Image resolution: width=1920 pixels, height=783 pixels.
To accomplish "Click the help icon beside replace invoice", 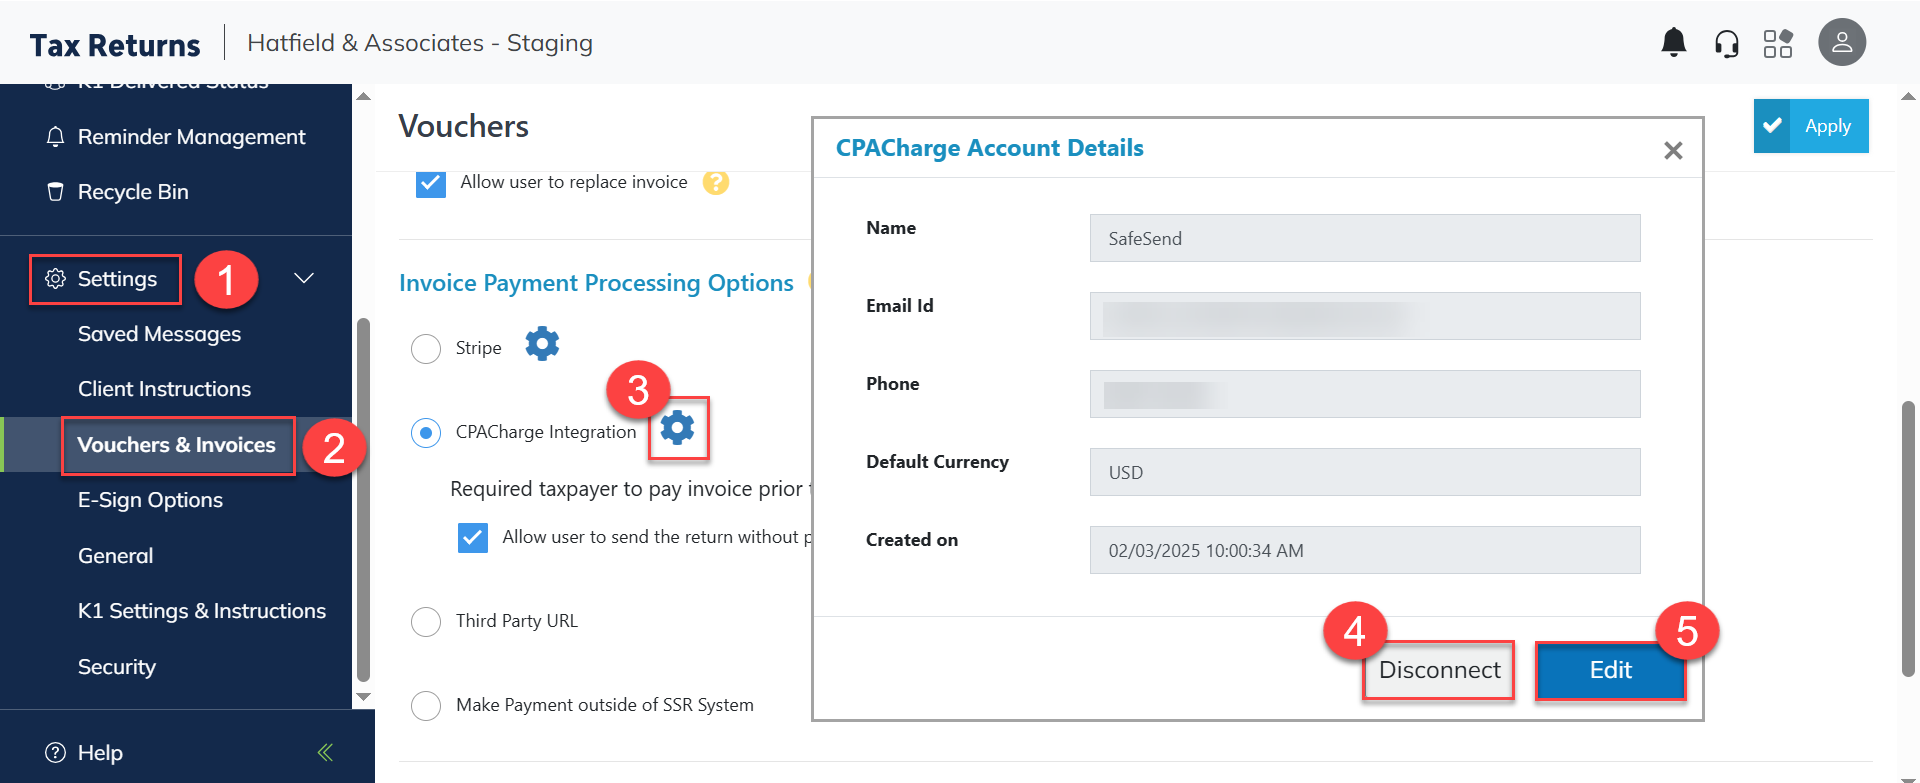I will [x=716, y=182].
